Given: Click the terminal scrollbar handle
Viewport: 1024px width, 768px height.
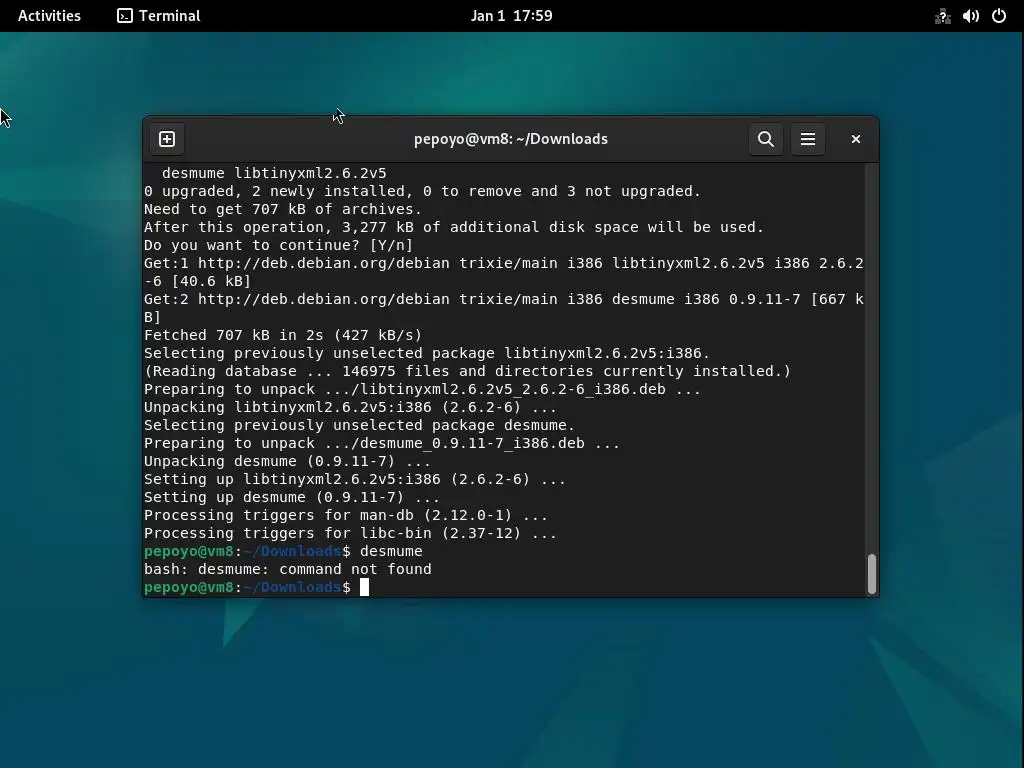Looking at the screenshot, I should [871, 574].
